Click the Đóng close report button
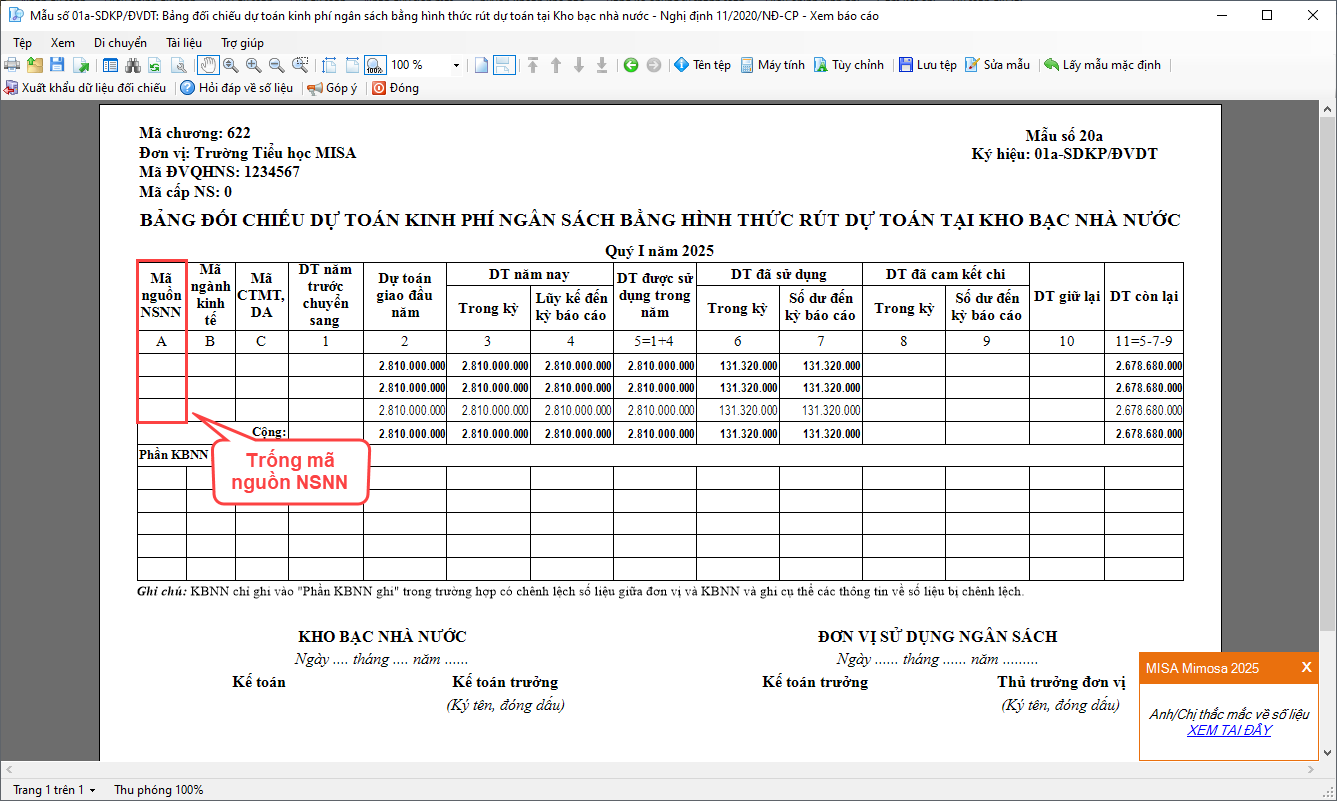The height and width of the screenshot is (801, 1337). 395,88
